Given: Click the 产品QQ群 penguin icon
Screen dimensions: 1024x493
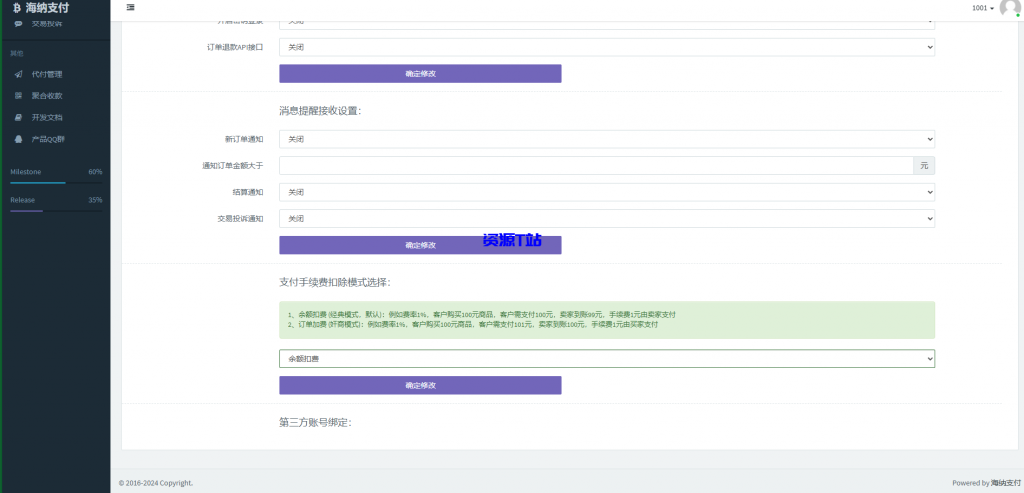Looking at the screenshot, I should [x=18, y=139].
